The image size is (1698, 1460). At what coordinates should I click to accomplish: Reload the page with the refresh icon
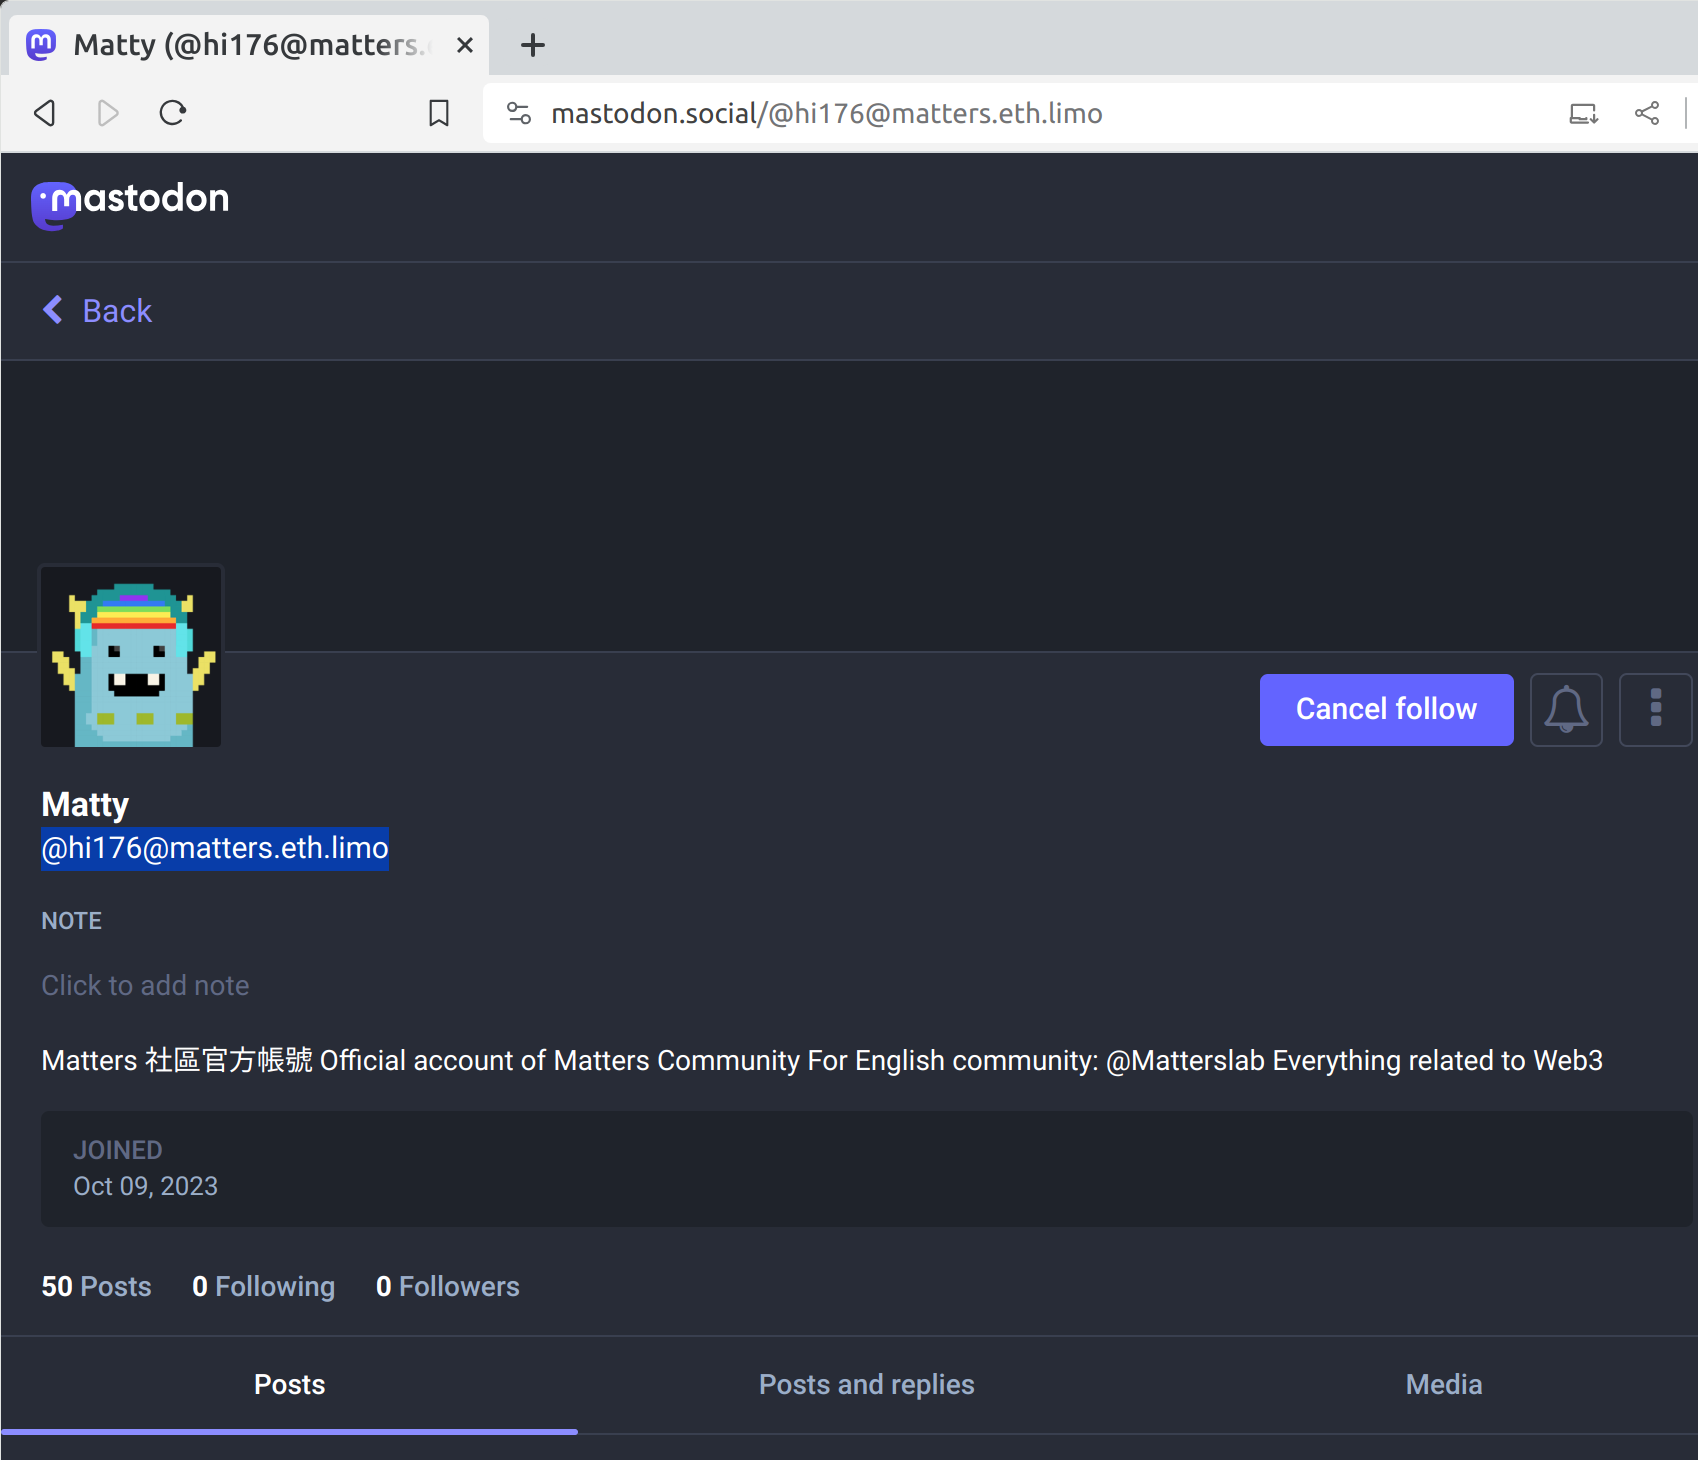pos(173,113)
